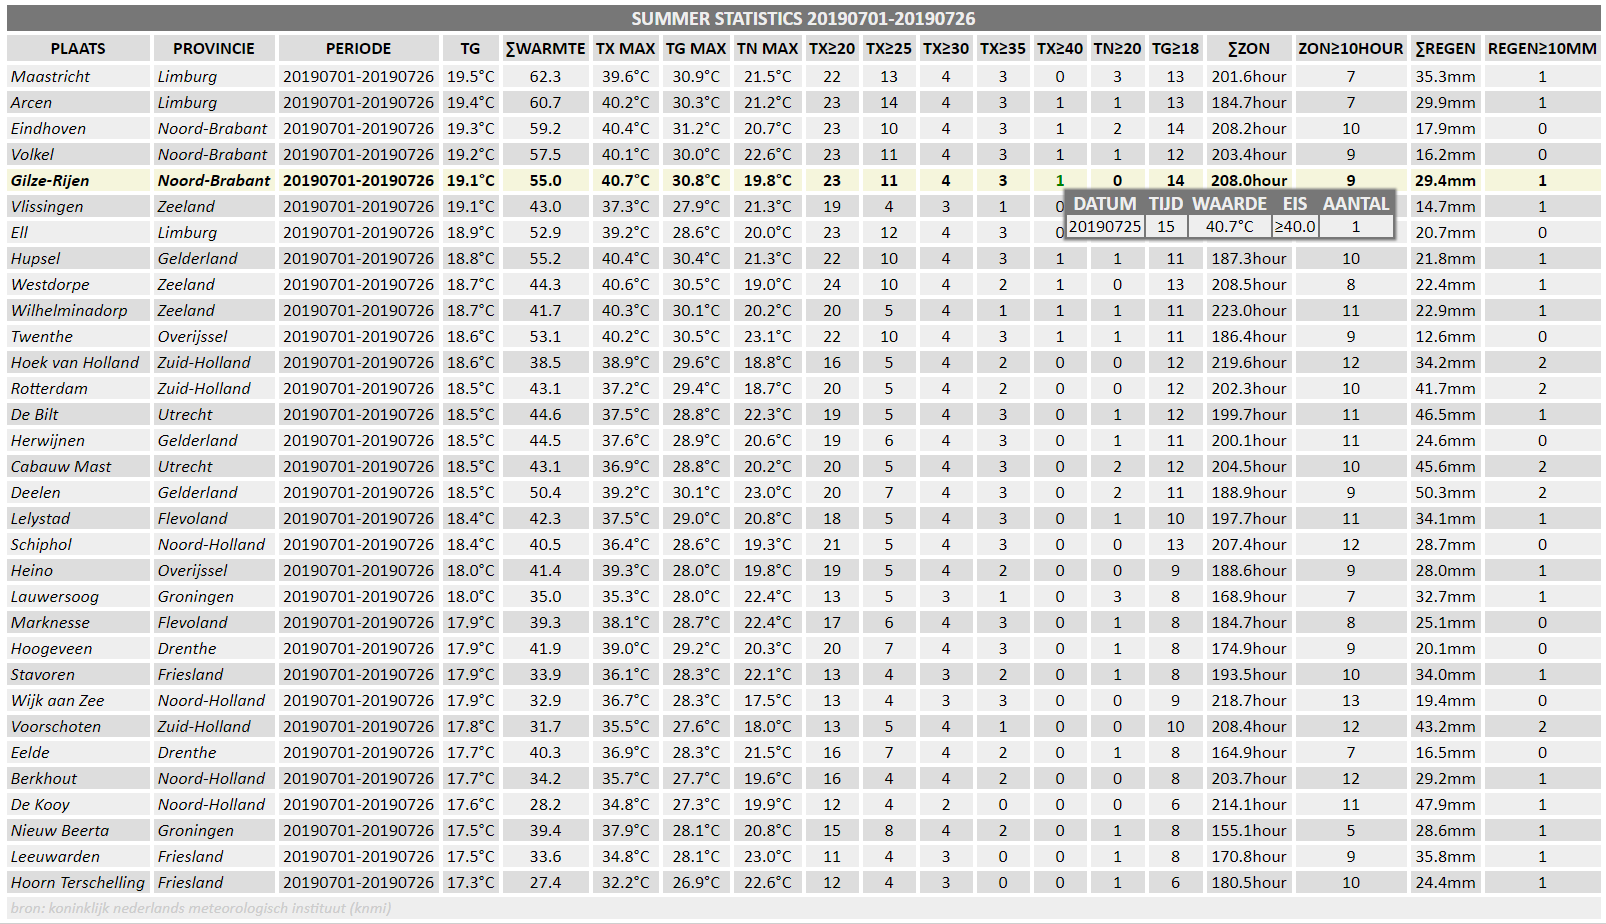Select the Berkhout station name
Screen dimensions: 1606x924
pos(43,778)
